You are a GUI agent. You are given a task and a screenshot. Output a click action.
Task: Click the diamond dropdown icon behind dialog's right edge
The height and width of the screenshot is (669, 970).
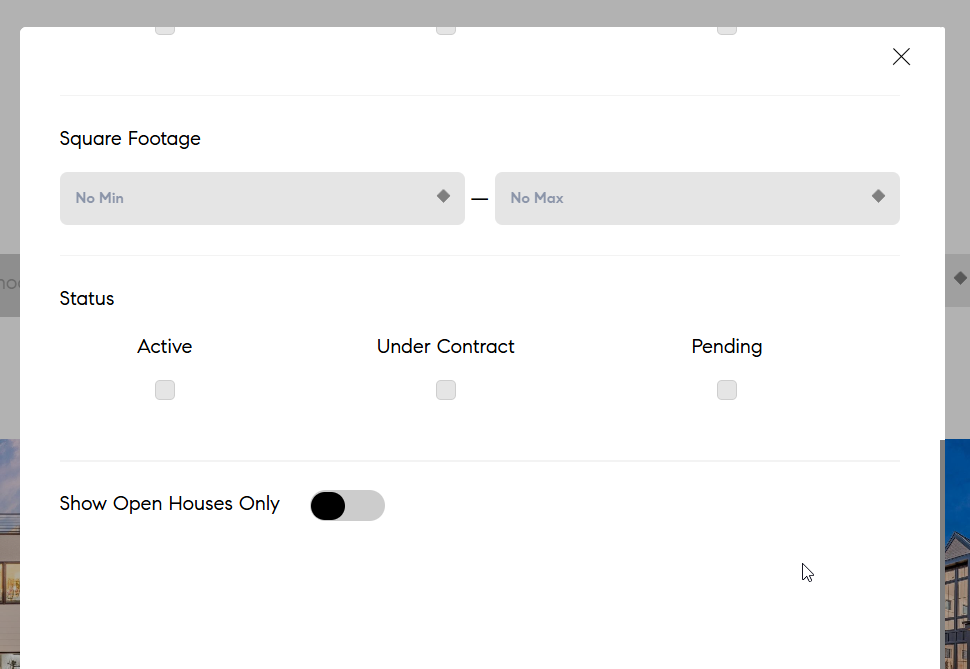960,278
